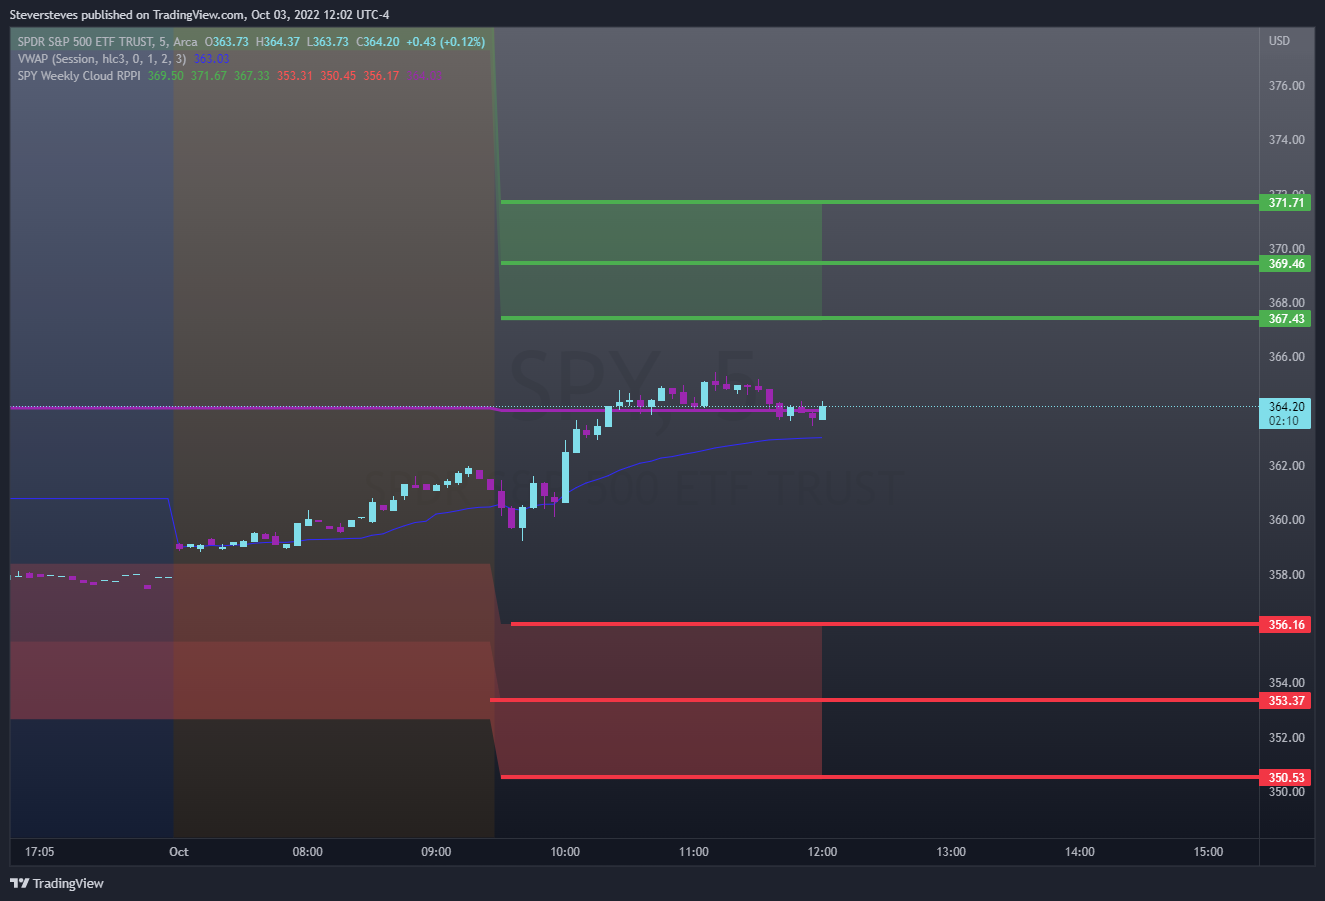
Task: Click the +0.43 (+0.12%) change value
Action: click(446, 42)
